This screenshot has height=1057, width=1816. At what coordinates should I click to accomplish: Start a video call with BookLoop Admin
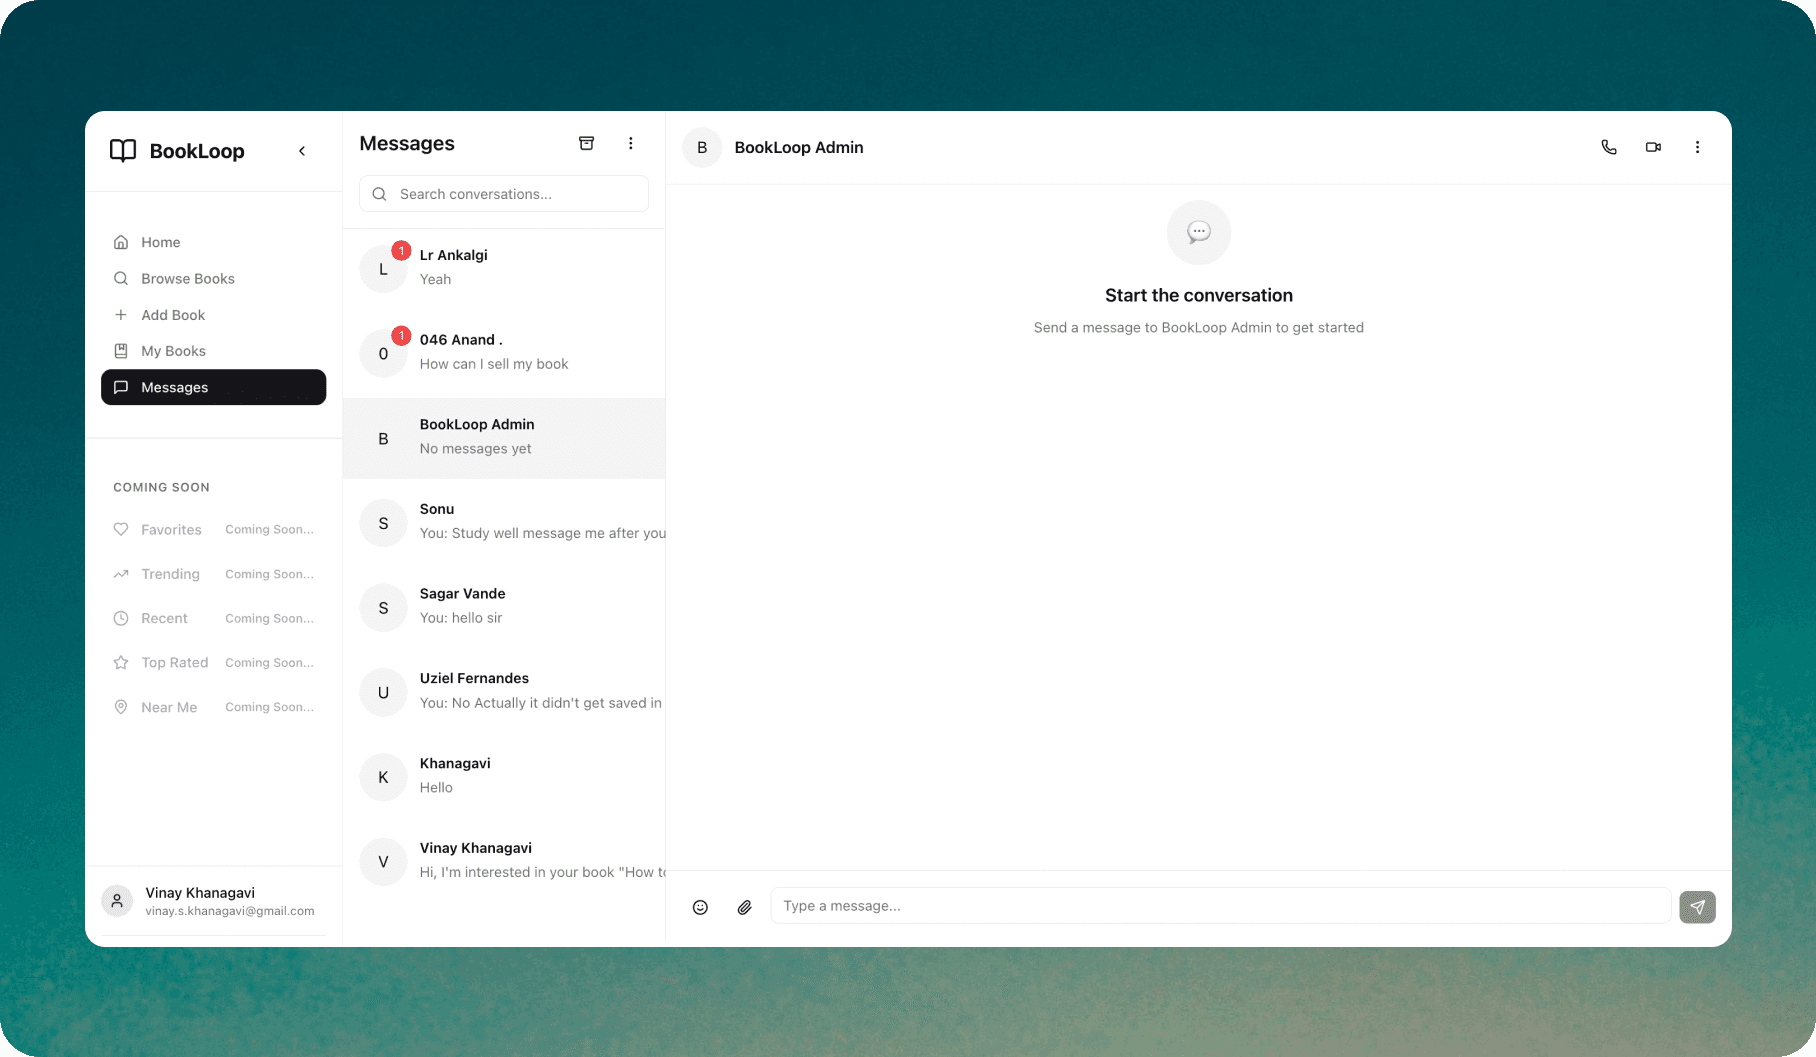[x=1653, y=147]
